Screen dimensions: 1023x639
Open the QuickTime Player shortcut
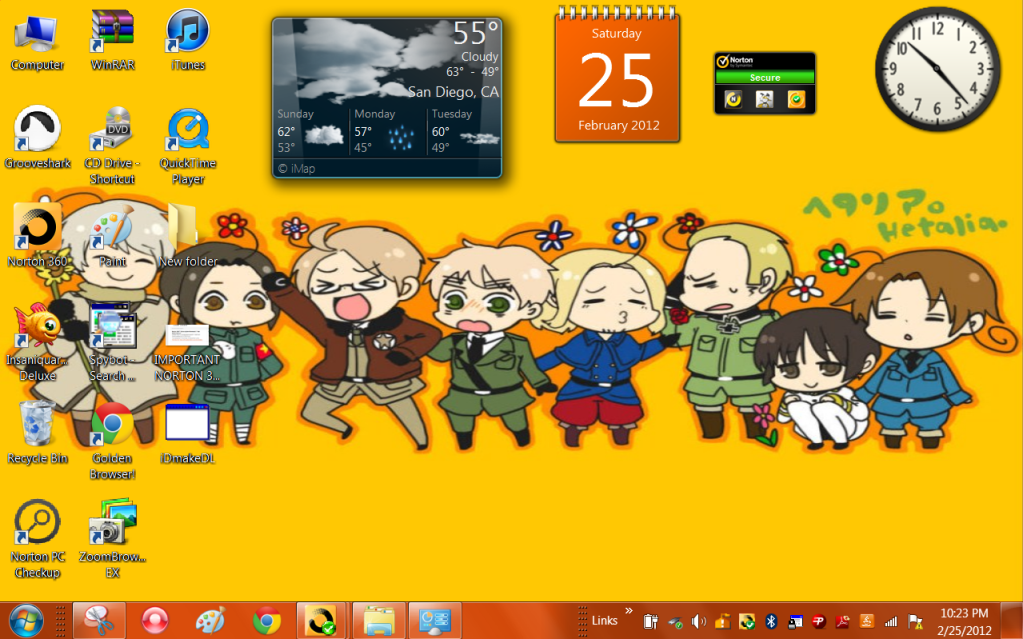[188, 146]
